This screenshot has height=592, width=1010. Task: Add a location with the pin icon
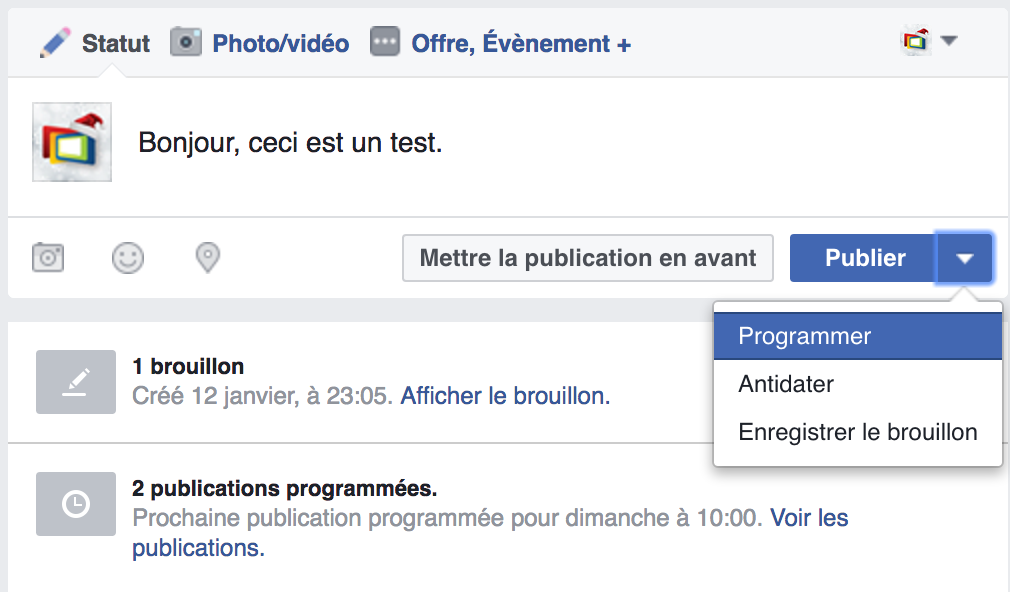[207, 257]
